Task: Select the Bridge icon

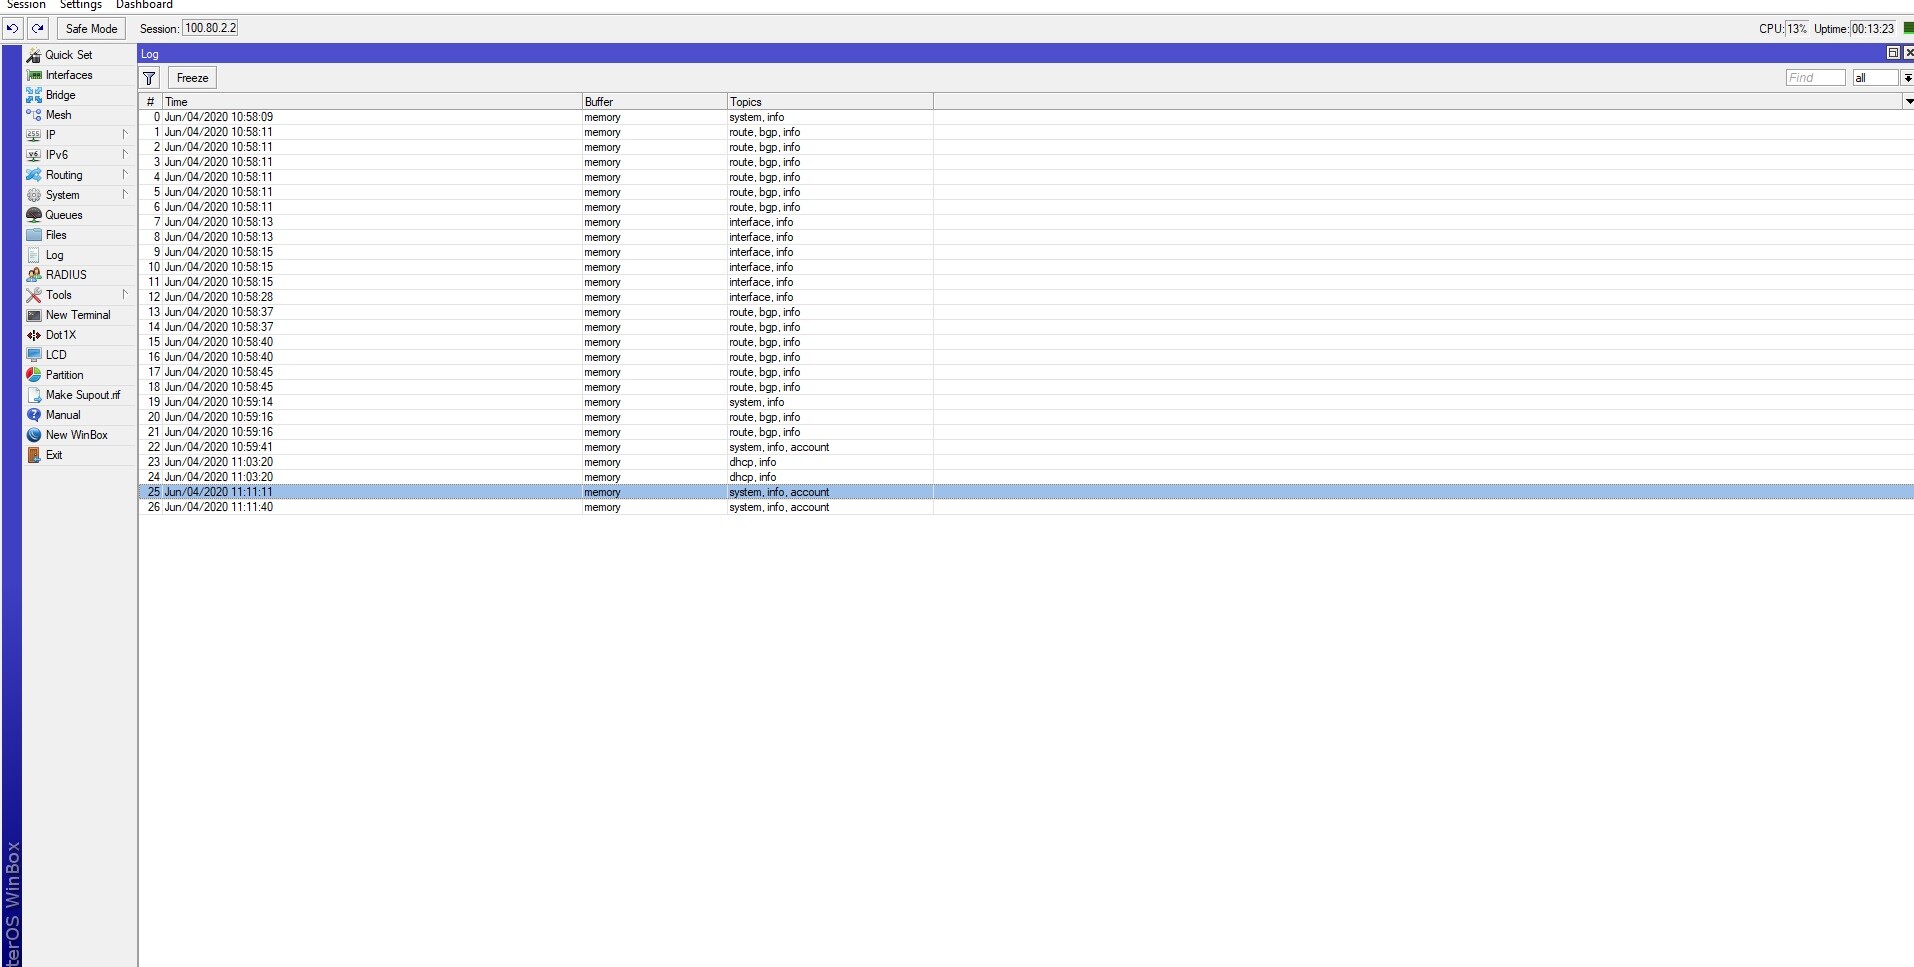Action: click(34, 95)
